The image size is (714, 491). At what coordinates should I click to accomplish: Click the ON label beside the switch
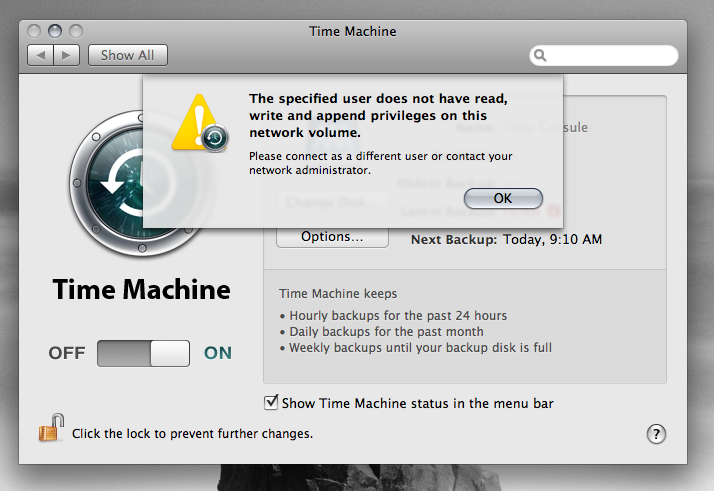point(218,353)
